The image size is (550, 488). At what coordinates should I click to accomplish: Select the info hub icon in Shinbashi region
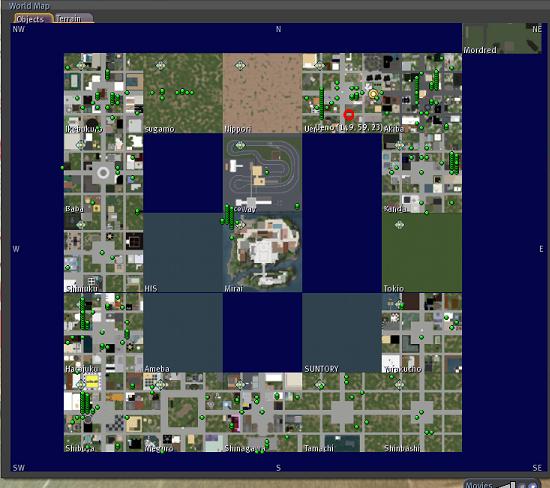coord(399,385)
